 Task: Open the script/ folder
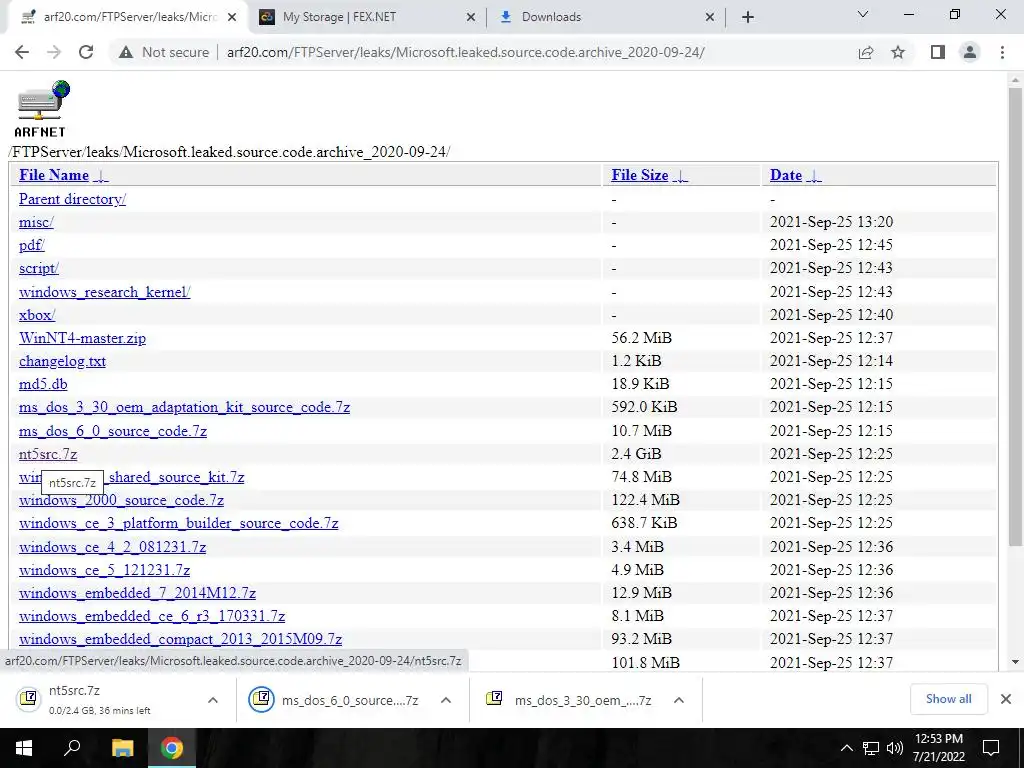point(39,268)
